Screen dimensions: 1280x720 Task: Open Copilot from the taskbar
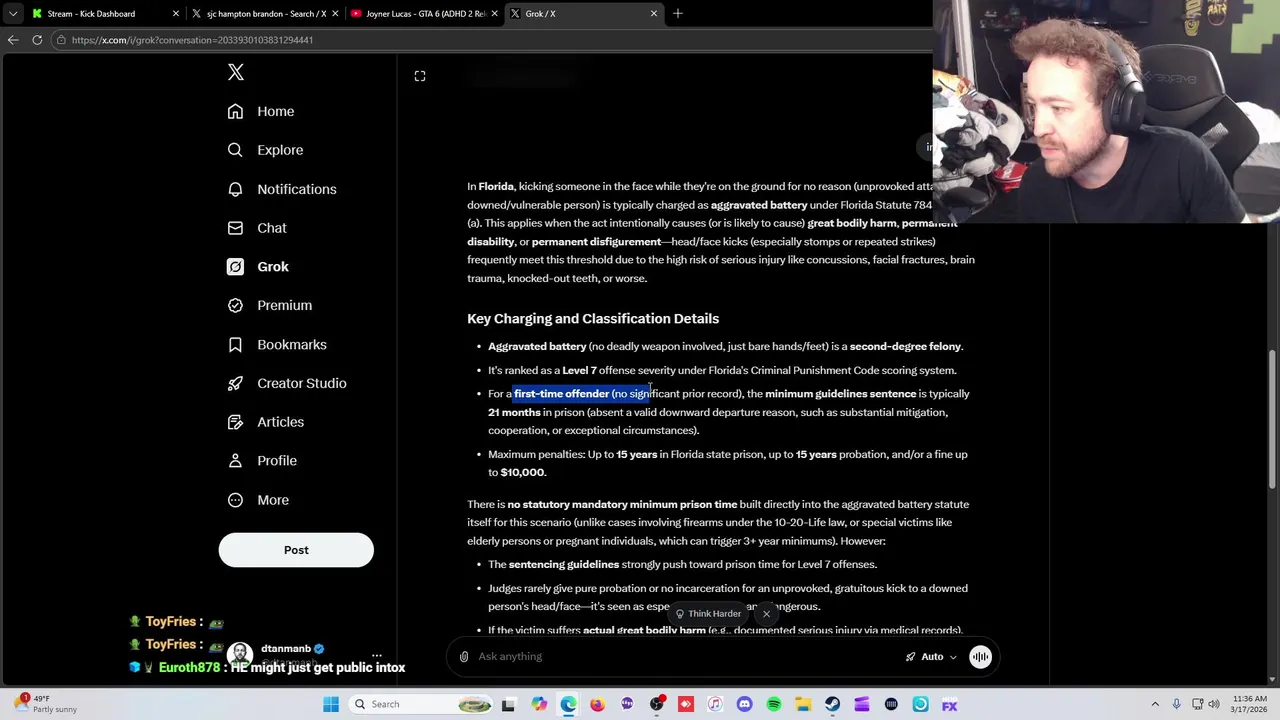(539, 704)
